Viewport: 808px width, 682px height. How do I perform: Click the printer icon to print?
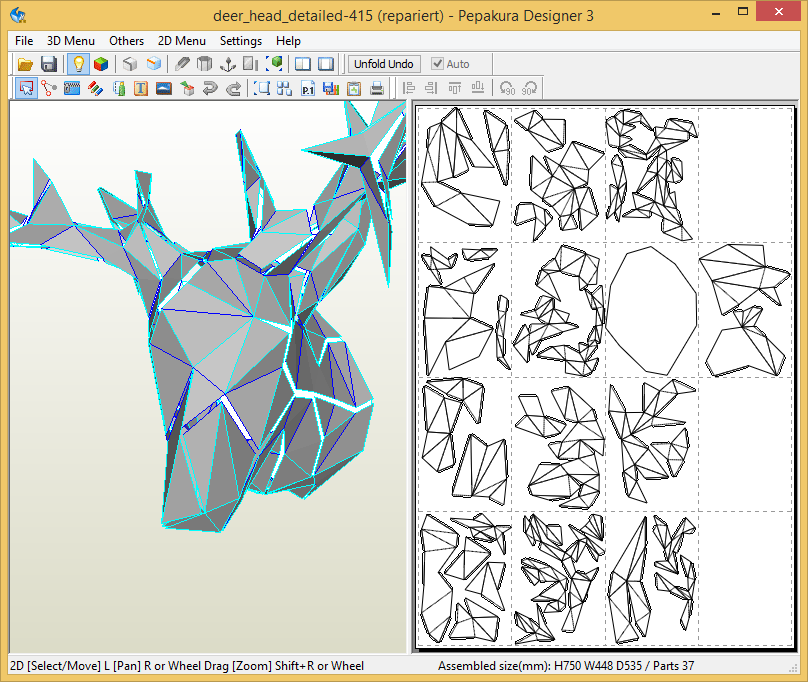point(377,89)
